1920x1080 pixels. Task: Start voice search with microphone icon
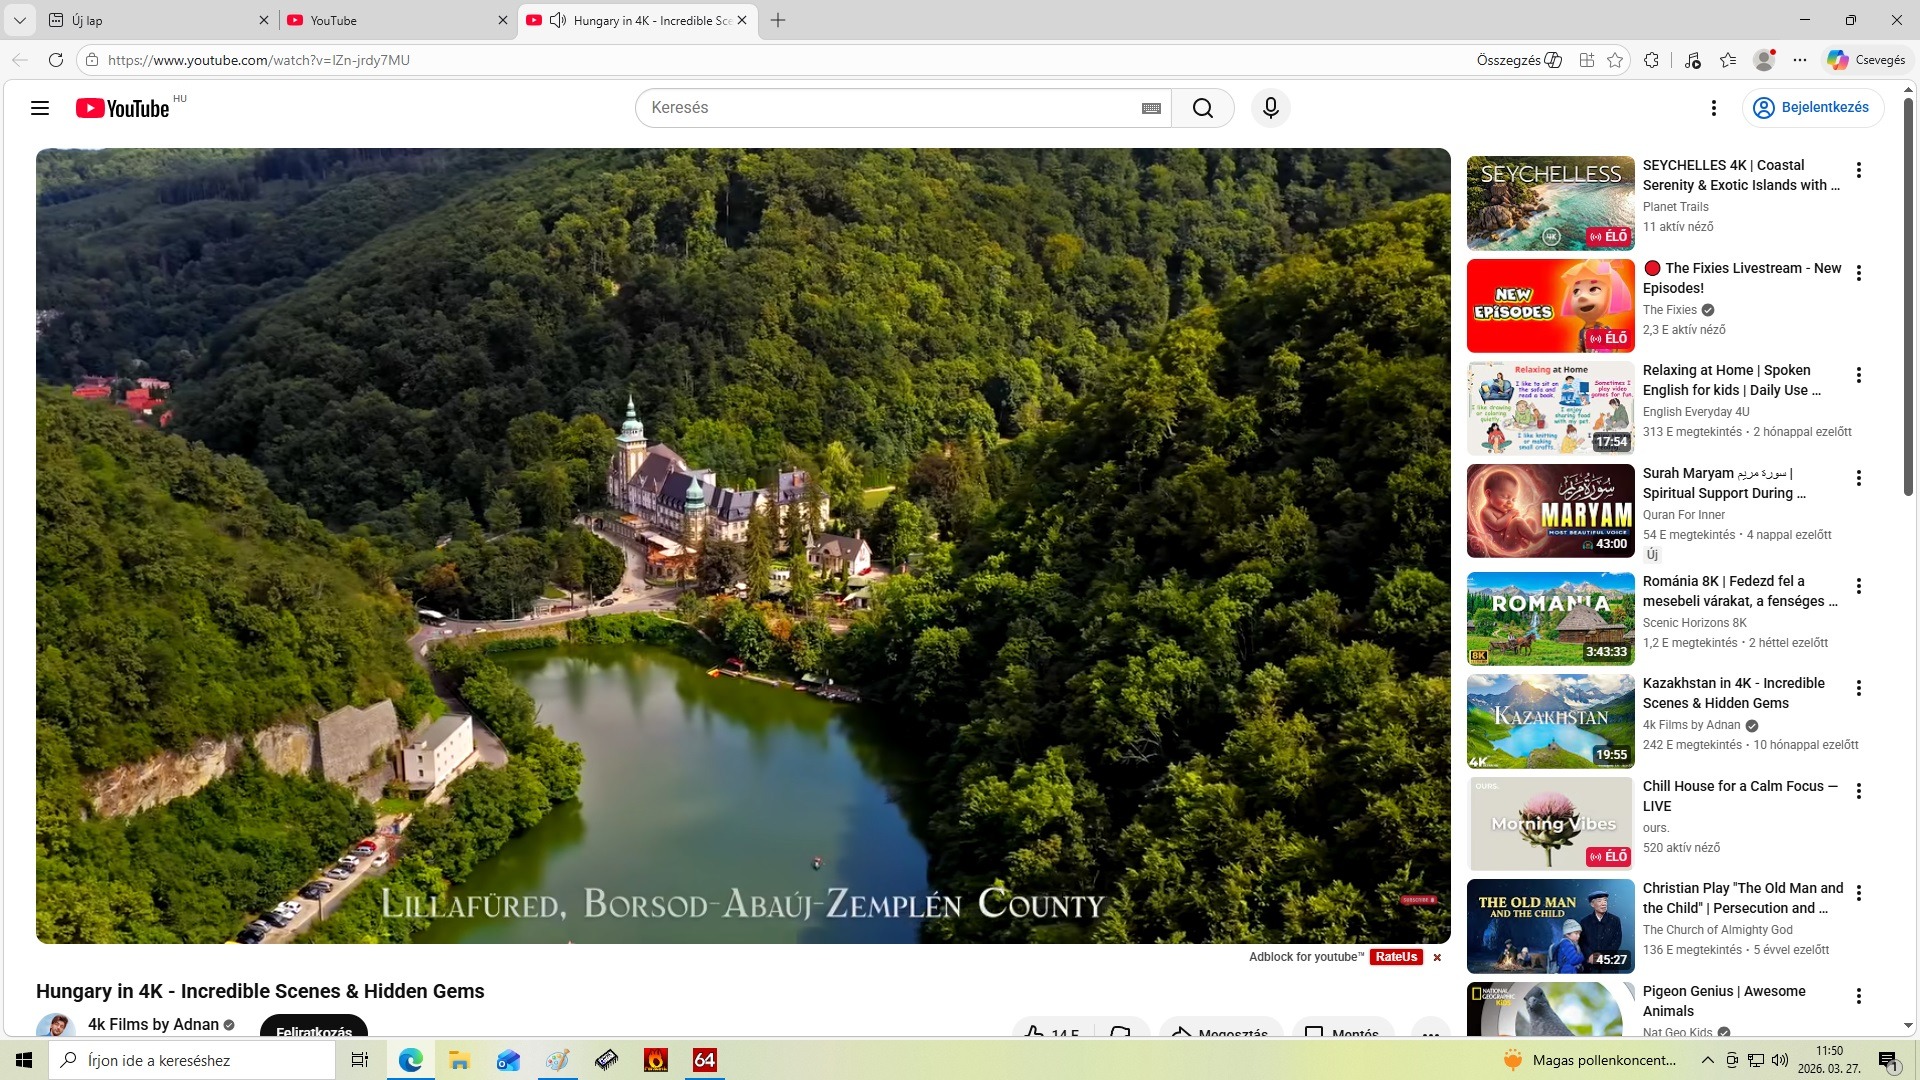point(1271,108)
